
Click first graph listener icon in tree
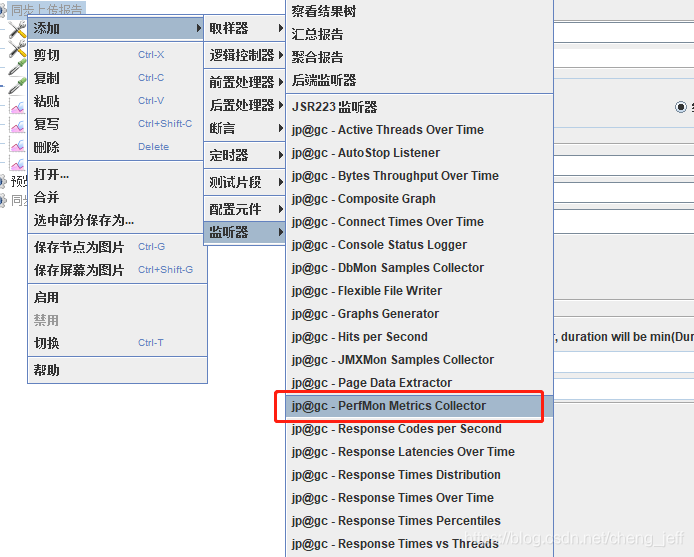point(18,107)
